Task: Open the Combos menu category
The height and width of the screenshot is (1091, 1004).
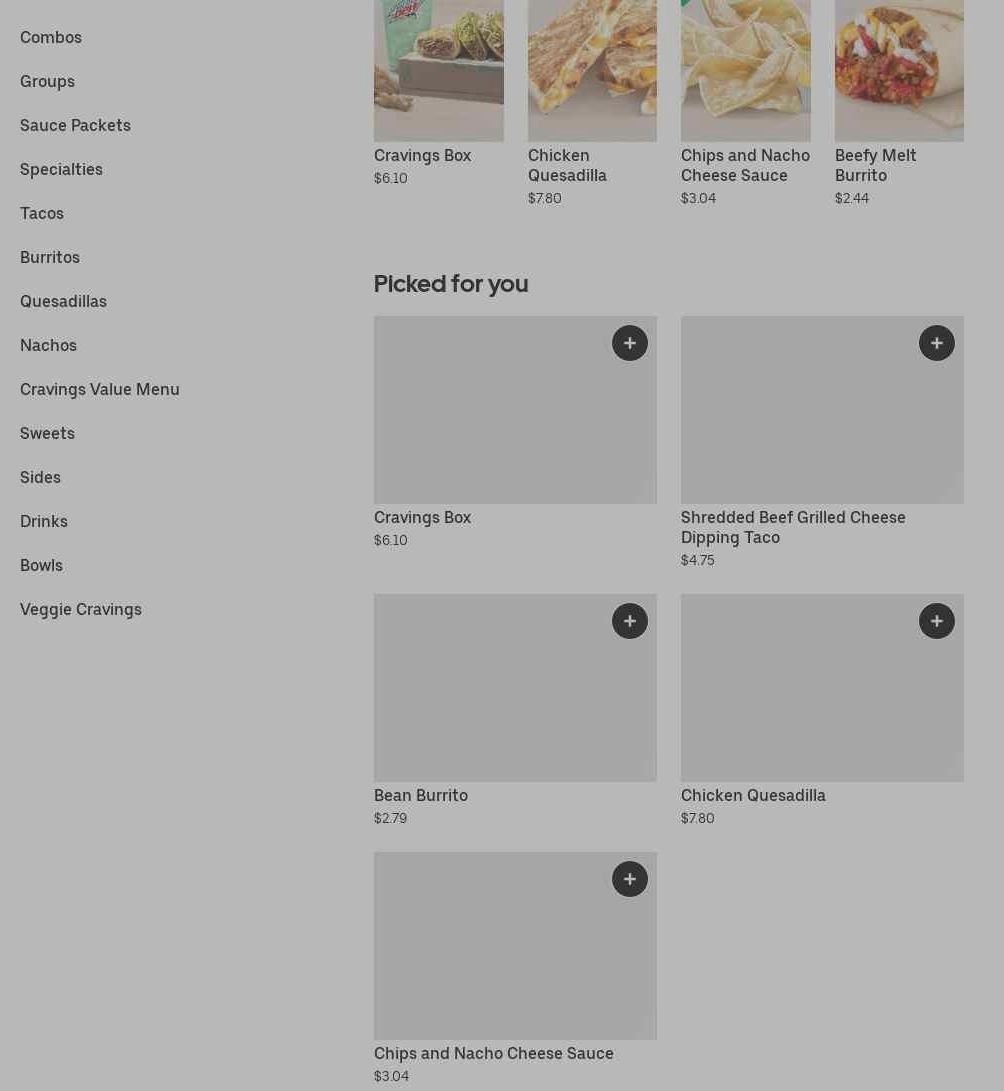Action: [x=51, y=37]
